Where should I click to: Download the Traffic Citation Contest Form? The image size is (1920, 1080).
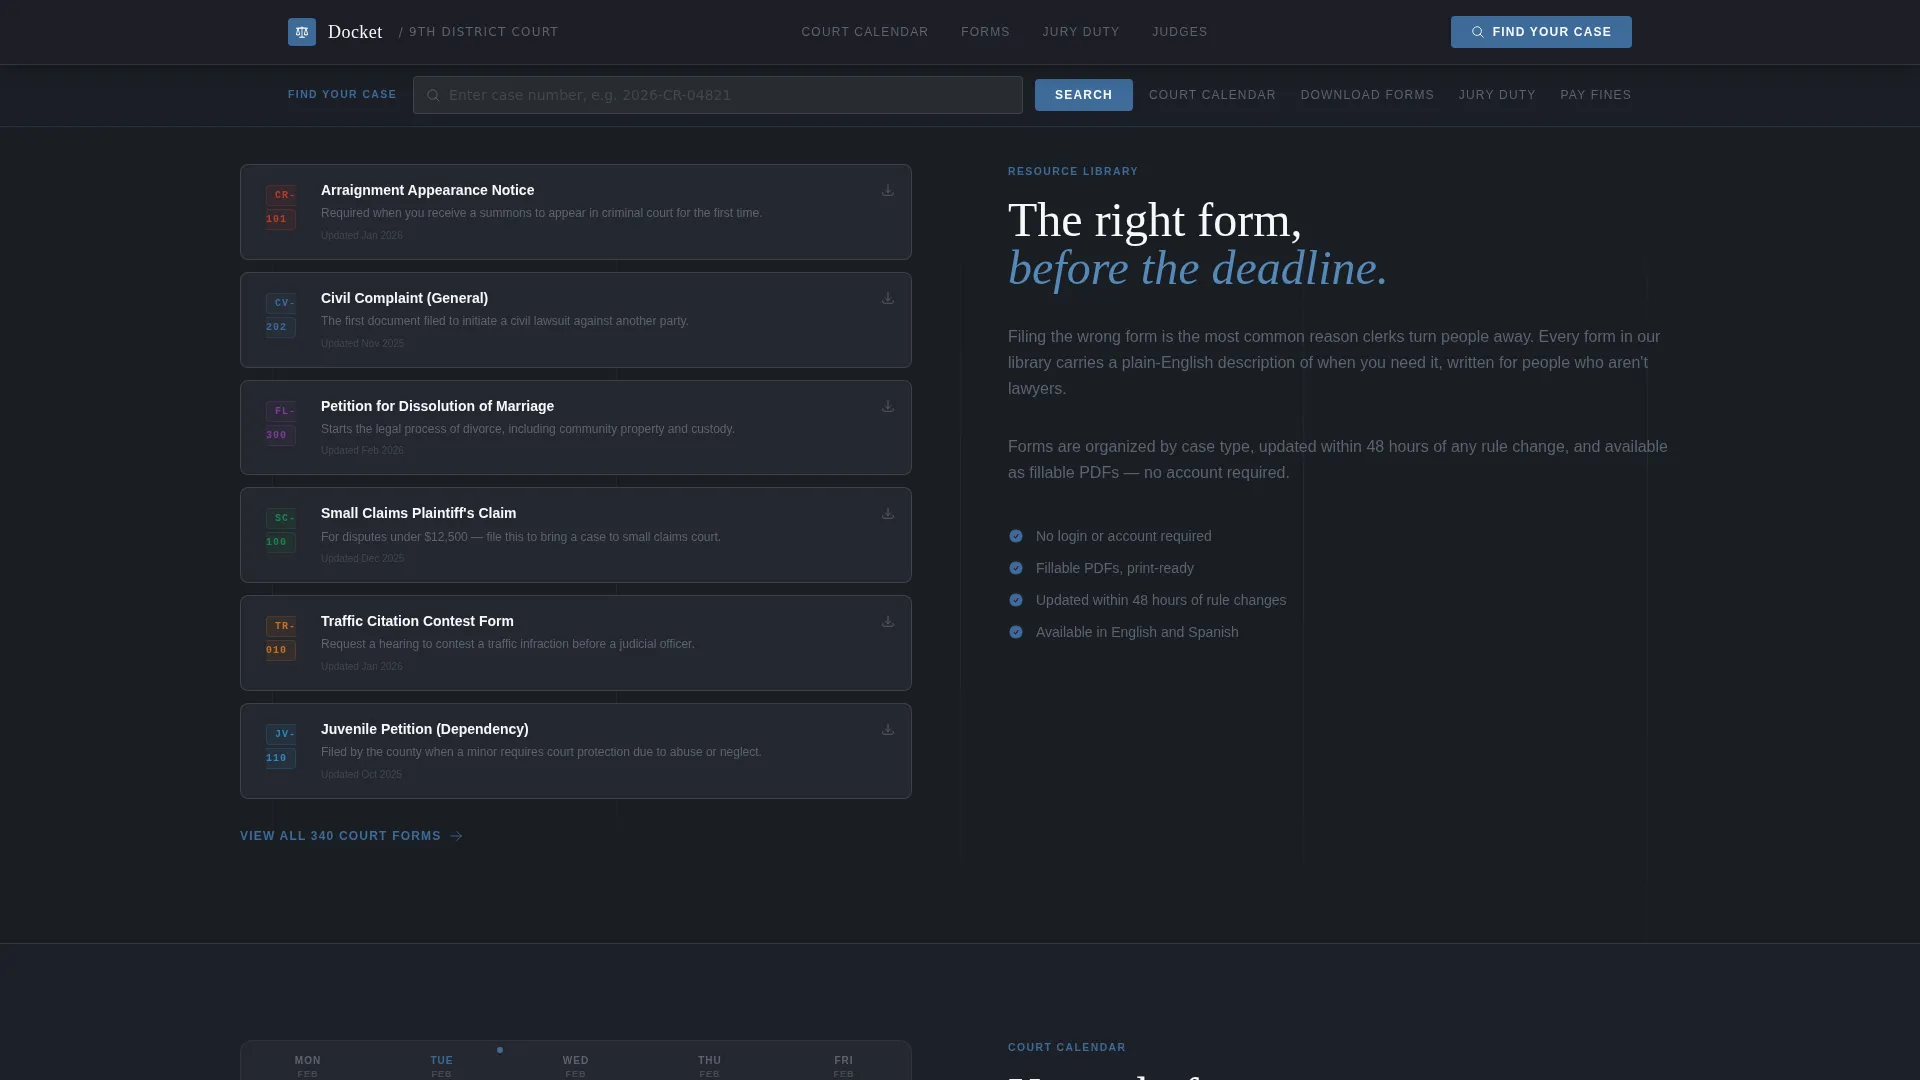pos(888,621)
